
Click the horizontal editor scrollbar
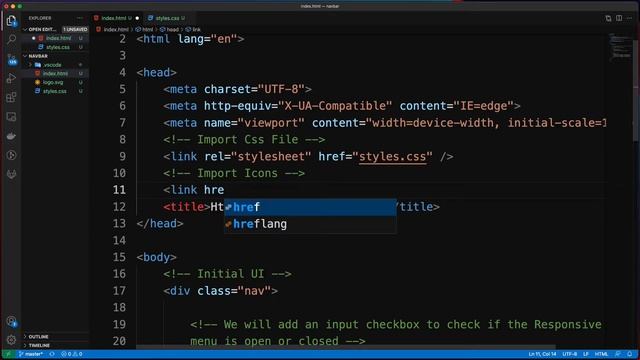click(x=345, y=347)
